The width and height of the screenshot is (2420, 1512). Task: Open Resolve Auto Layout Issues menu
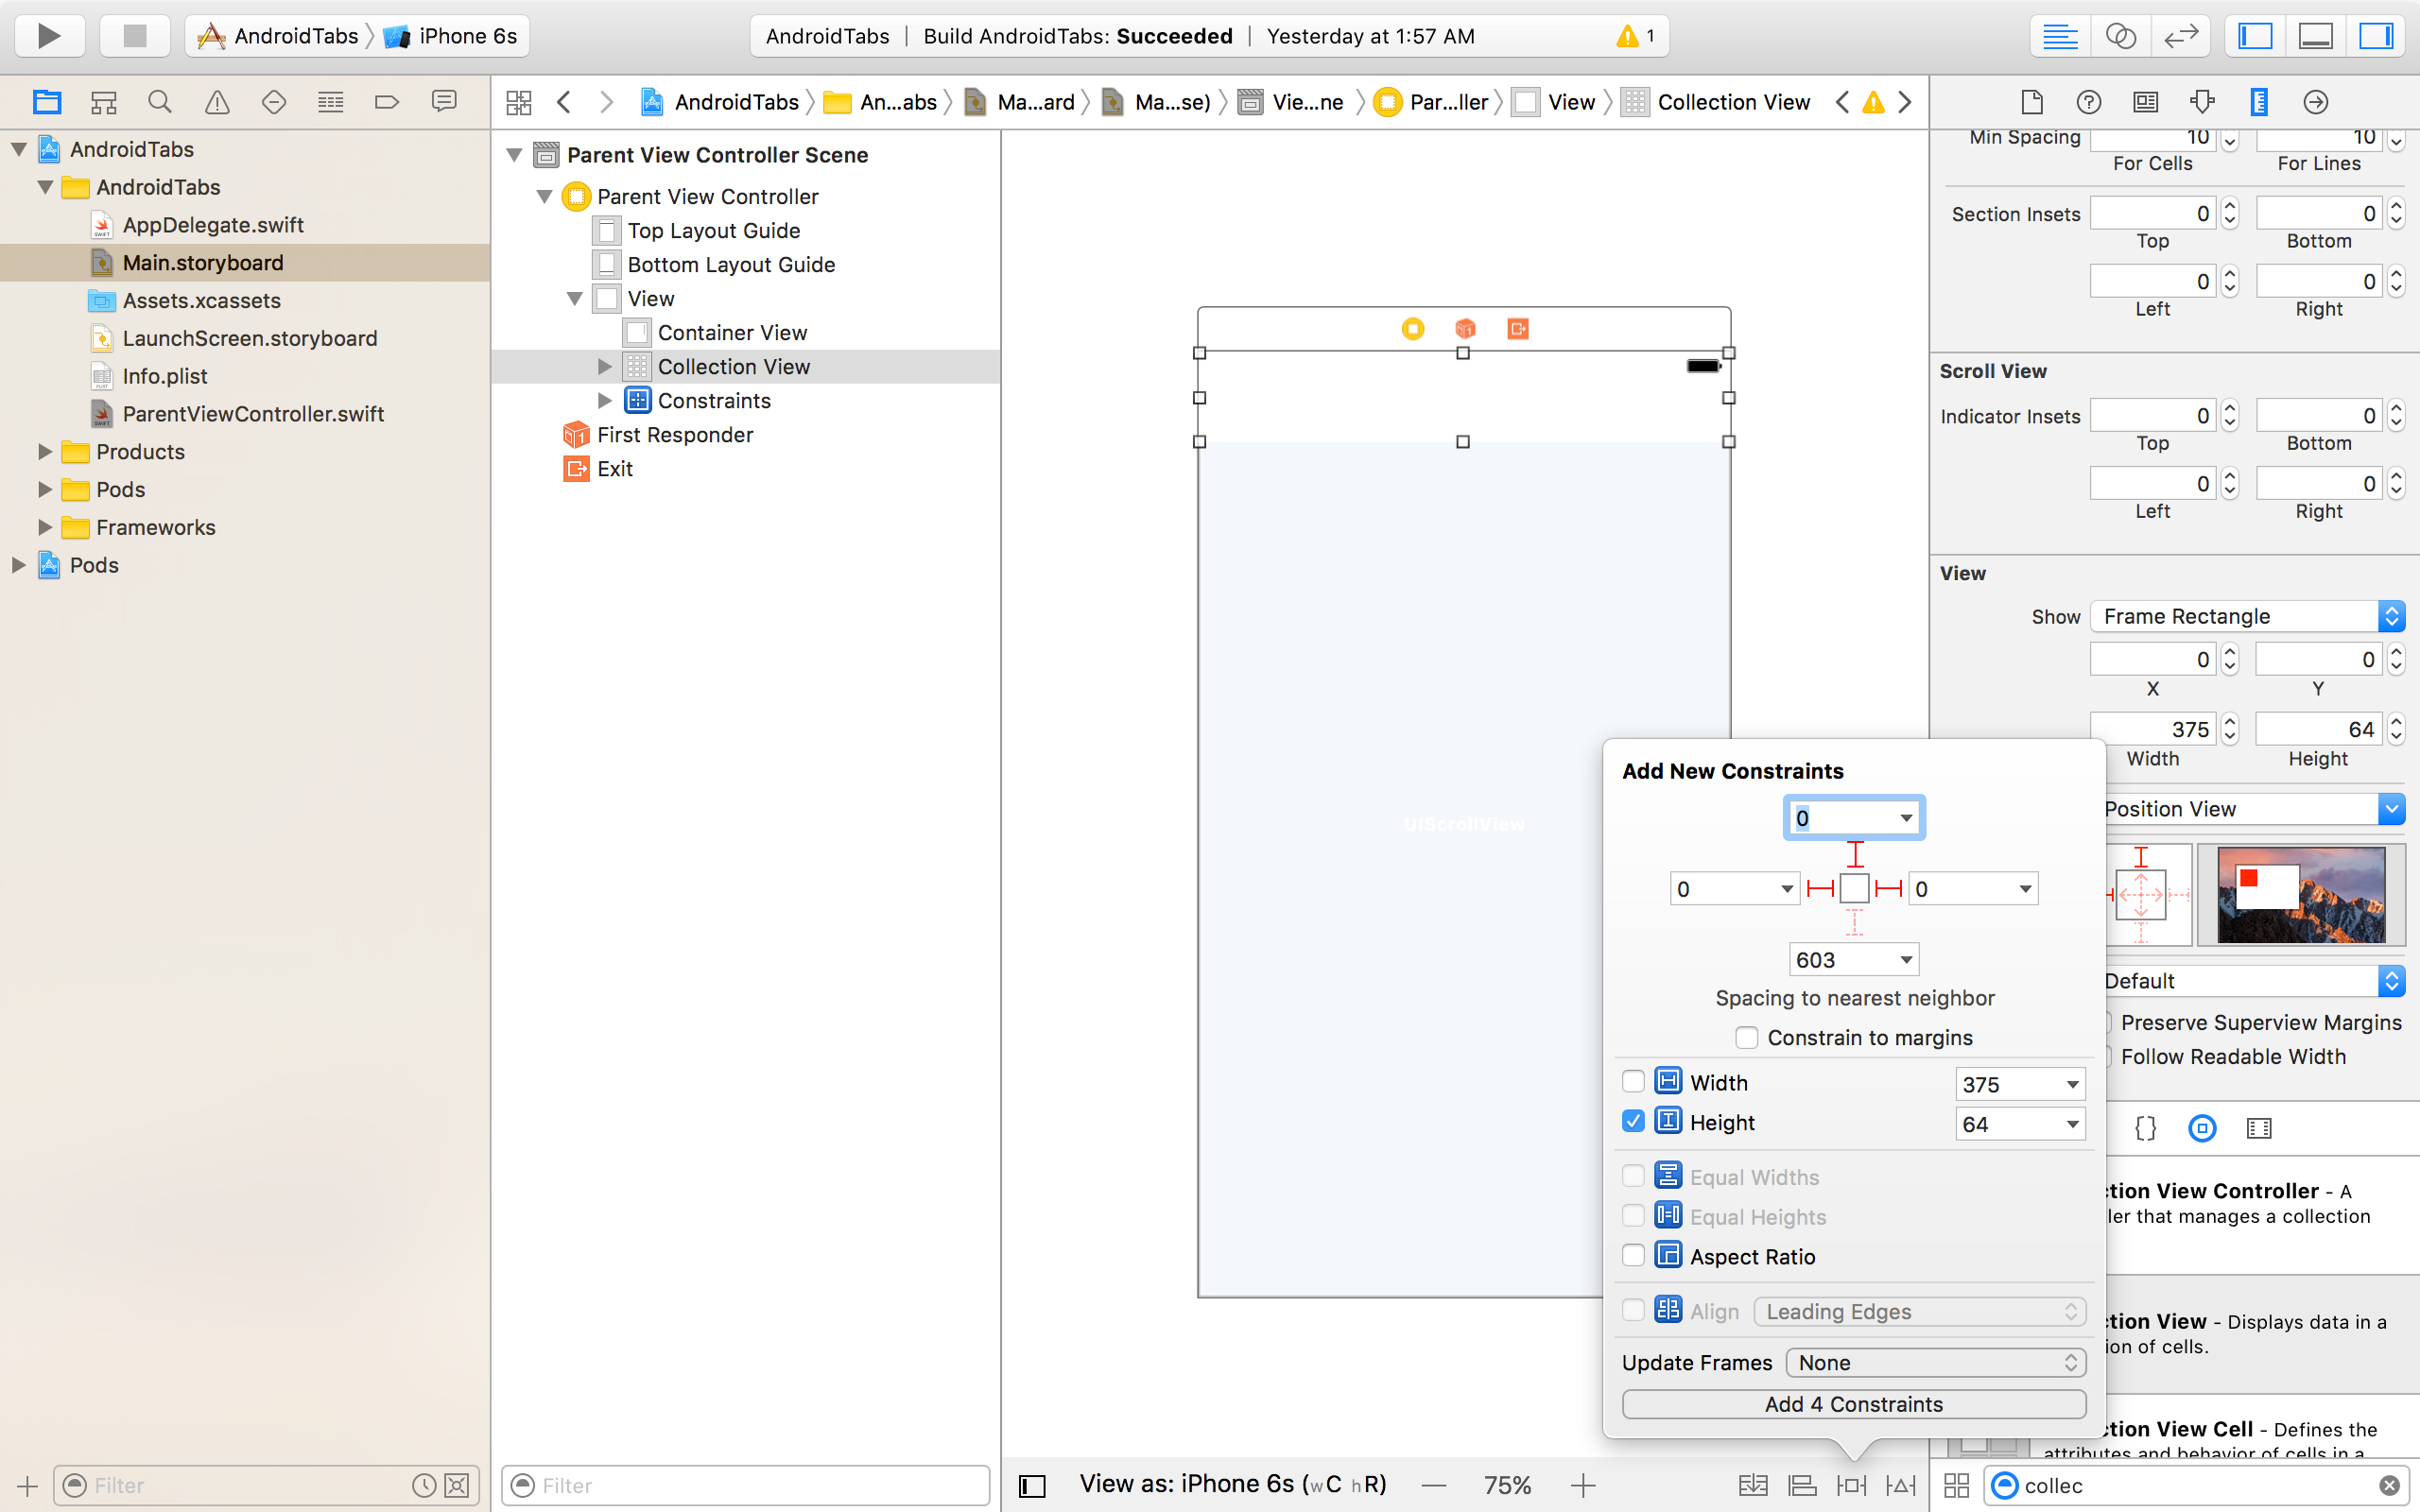(x=1899, y=1485)
